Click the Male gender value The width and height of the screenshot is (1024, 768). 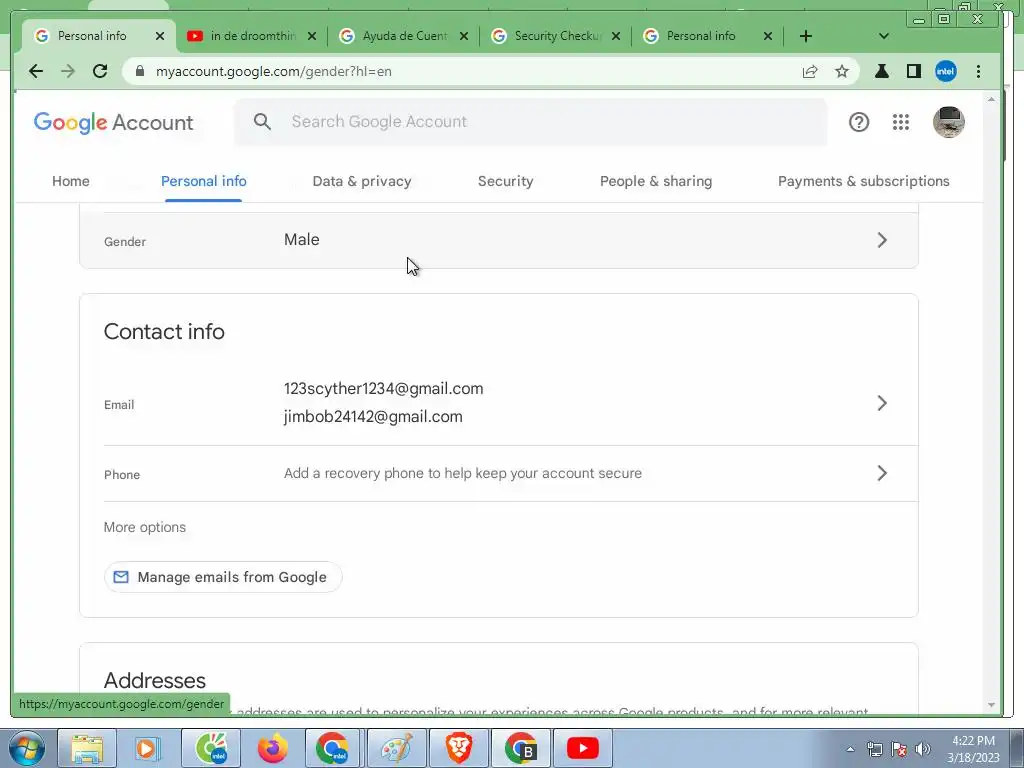pos(302,240)
